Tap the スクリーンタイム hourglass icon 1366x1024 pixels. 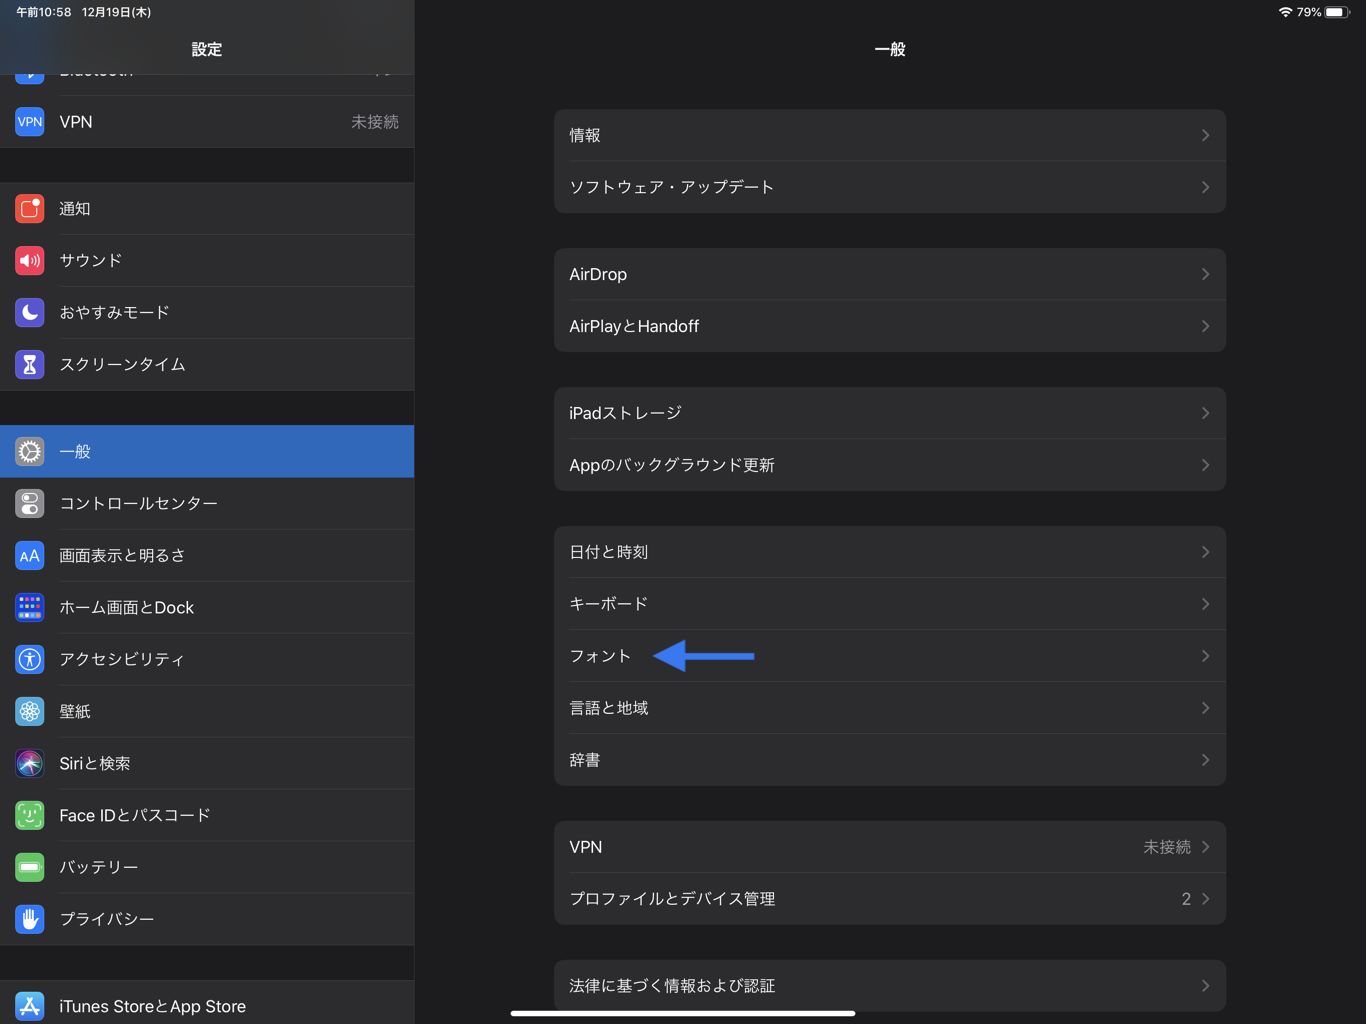click(30, 364)
